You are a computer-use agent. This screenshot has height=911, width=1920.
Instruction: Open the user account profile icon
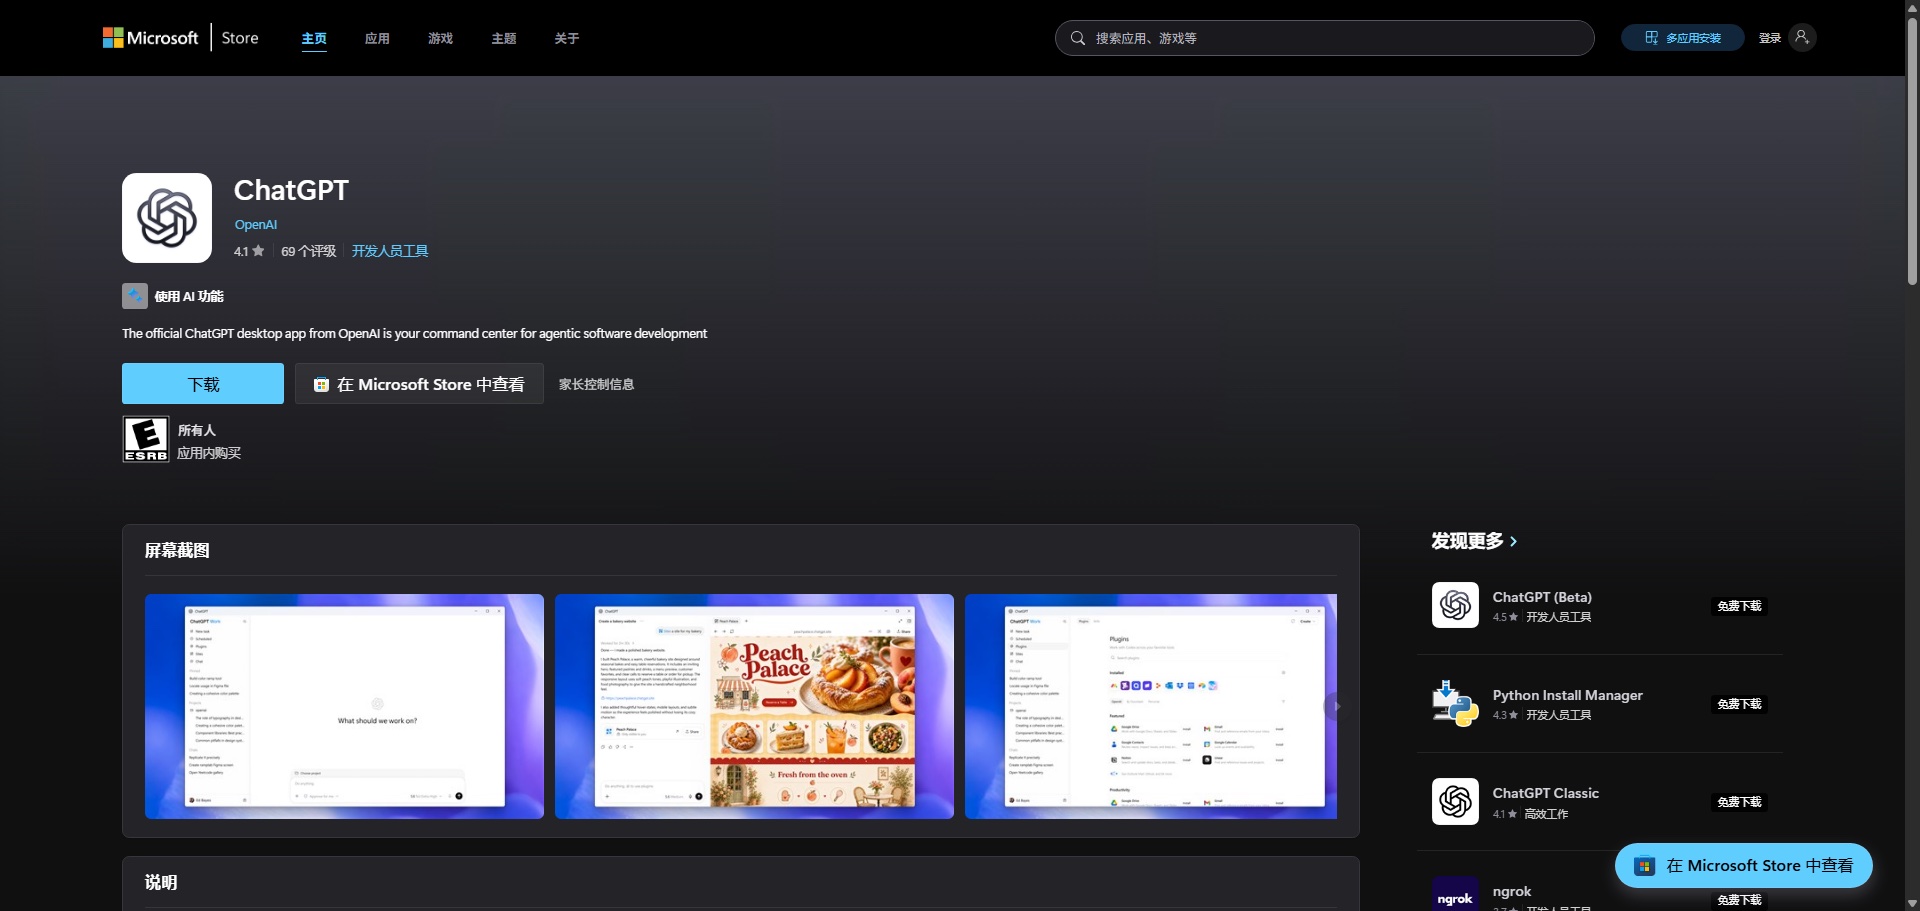(x=1802, y=37)
